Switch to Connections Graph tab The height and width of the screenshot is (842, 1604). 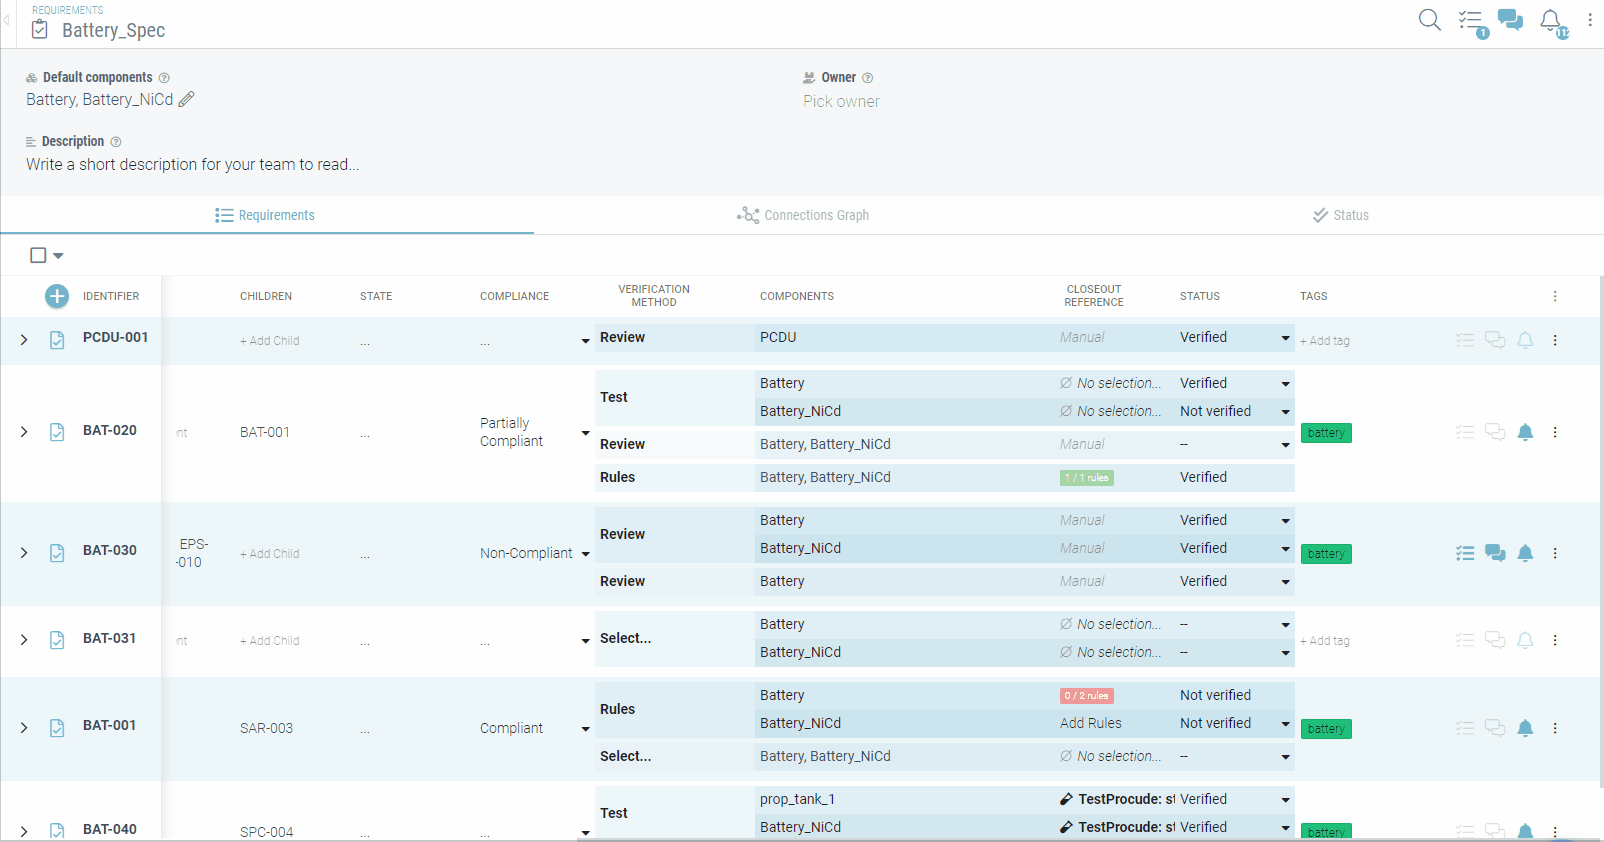pyautogui.click(x=803, y=215)
